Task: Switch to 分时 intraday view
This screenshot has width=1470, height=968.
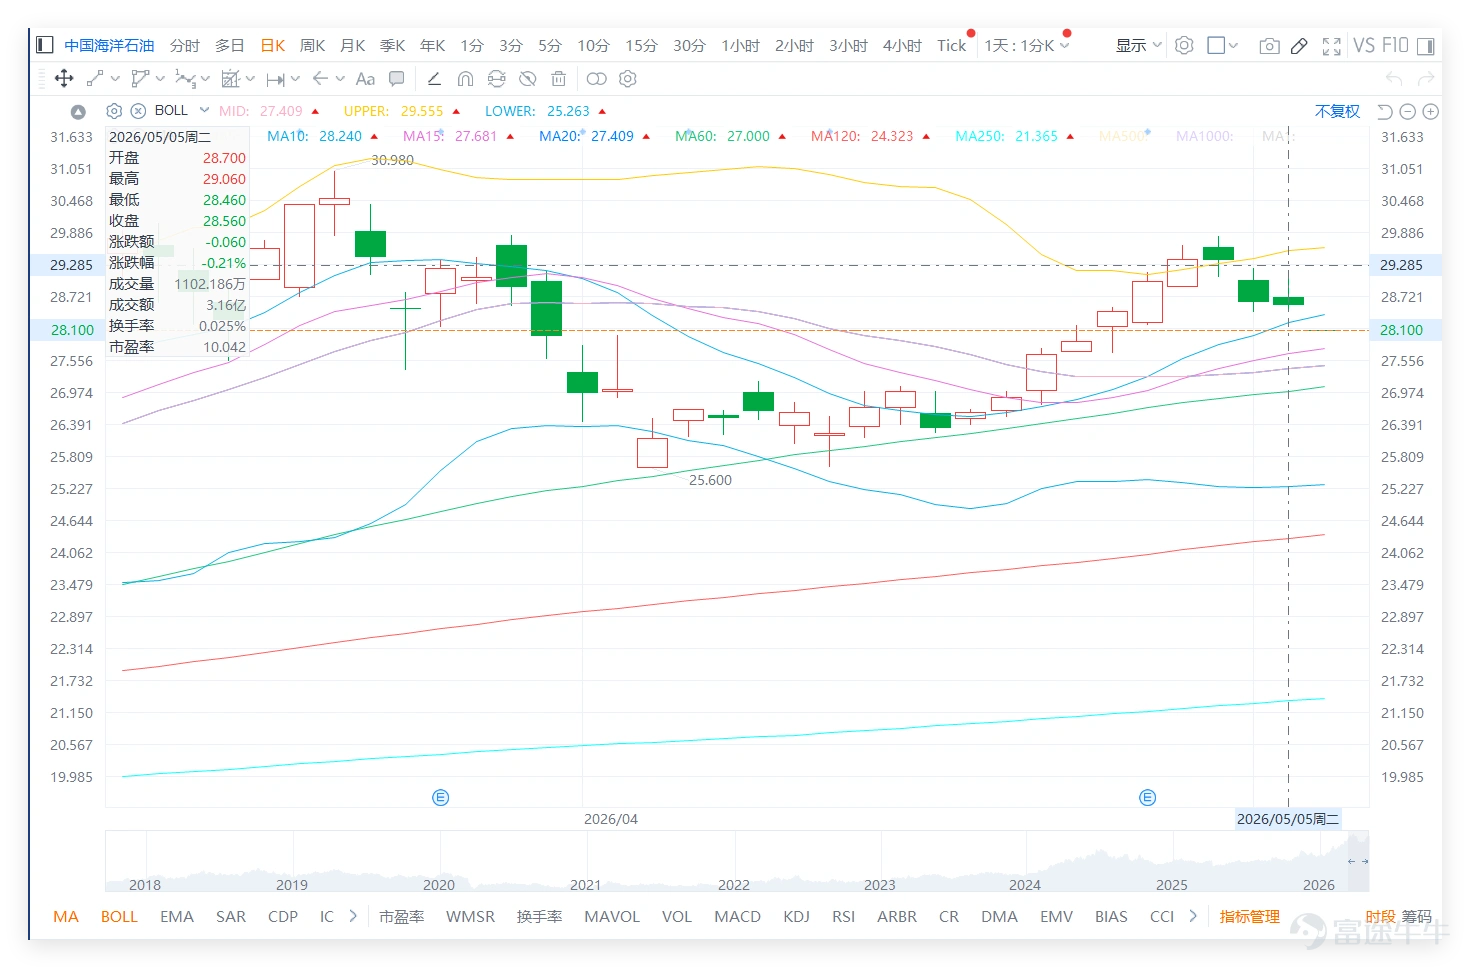Action: click(185, 45)
